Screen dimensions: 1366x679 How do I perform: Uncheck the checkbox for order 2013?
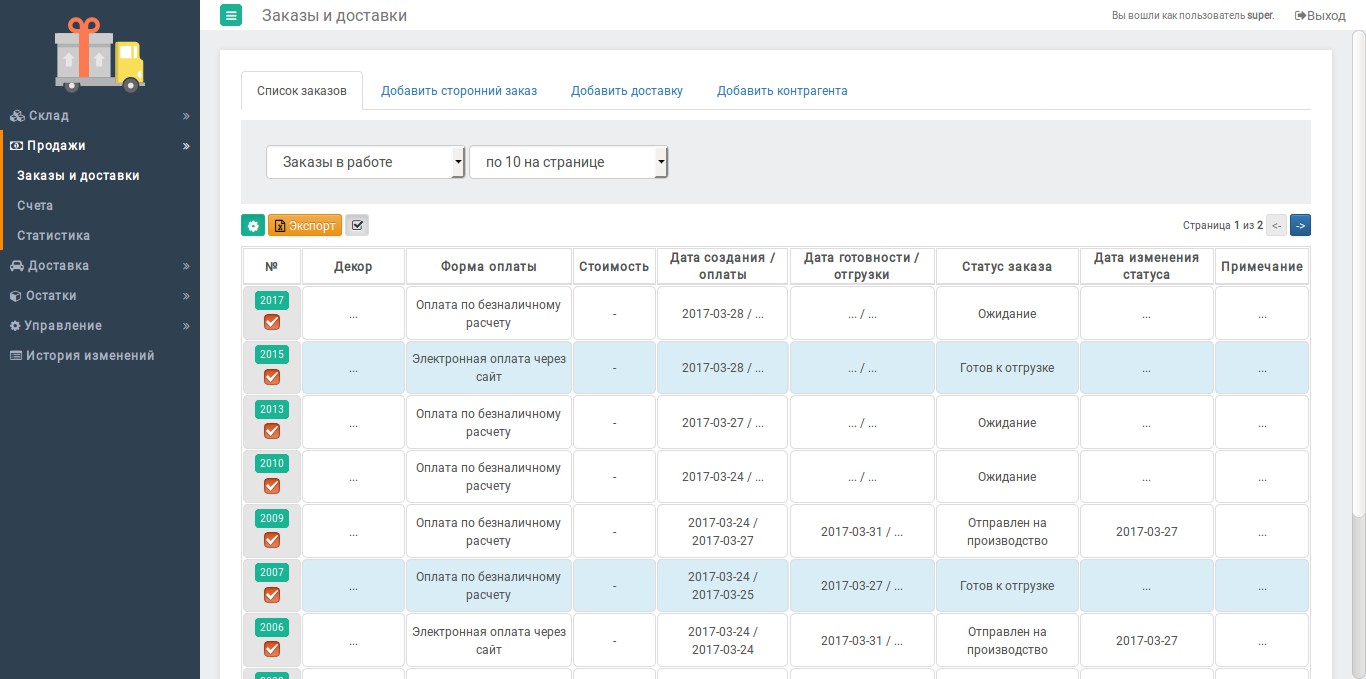(x=272, y=431)
